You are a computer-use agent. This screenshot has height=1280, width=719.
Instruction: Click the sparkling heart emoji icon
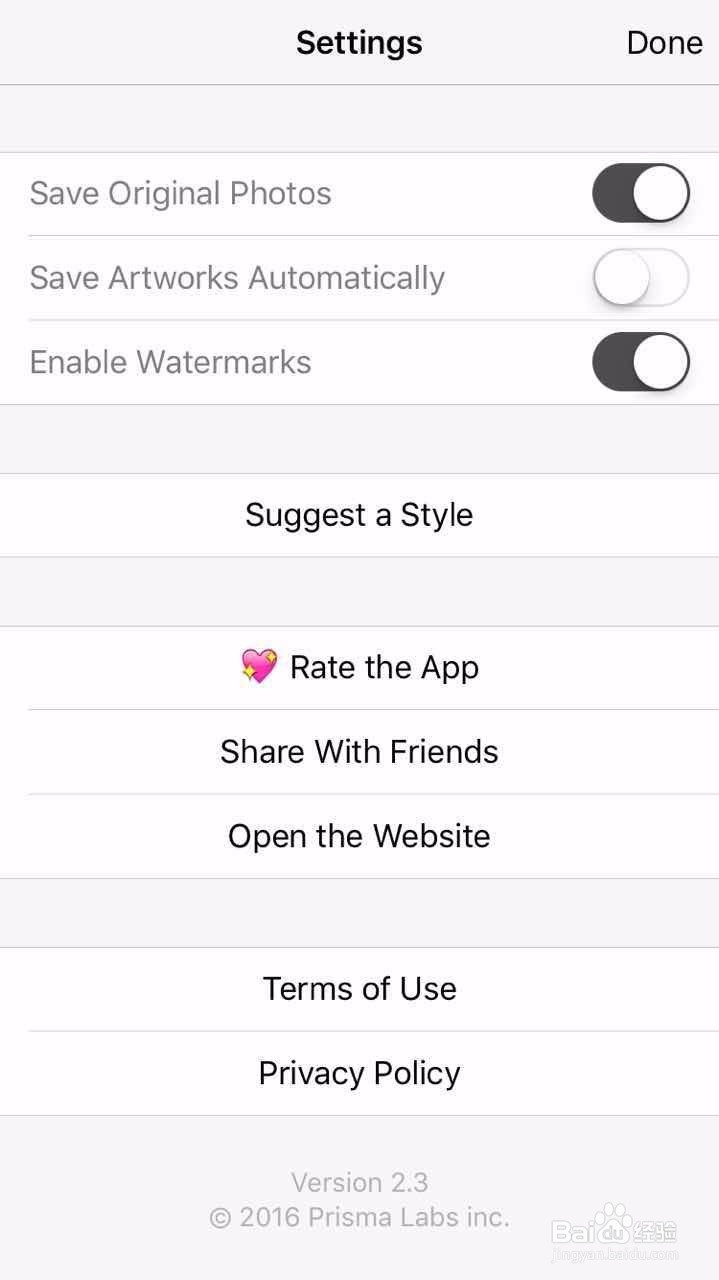pos(259,667)
